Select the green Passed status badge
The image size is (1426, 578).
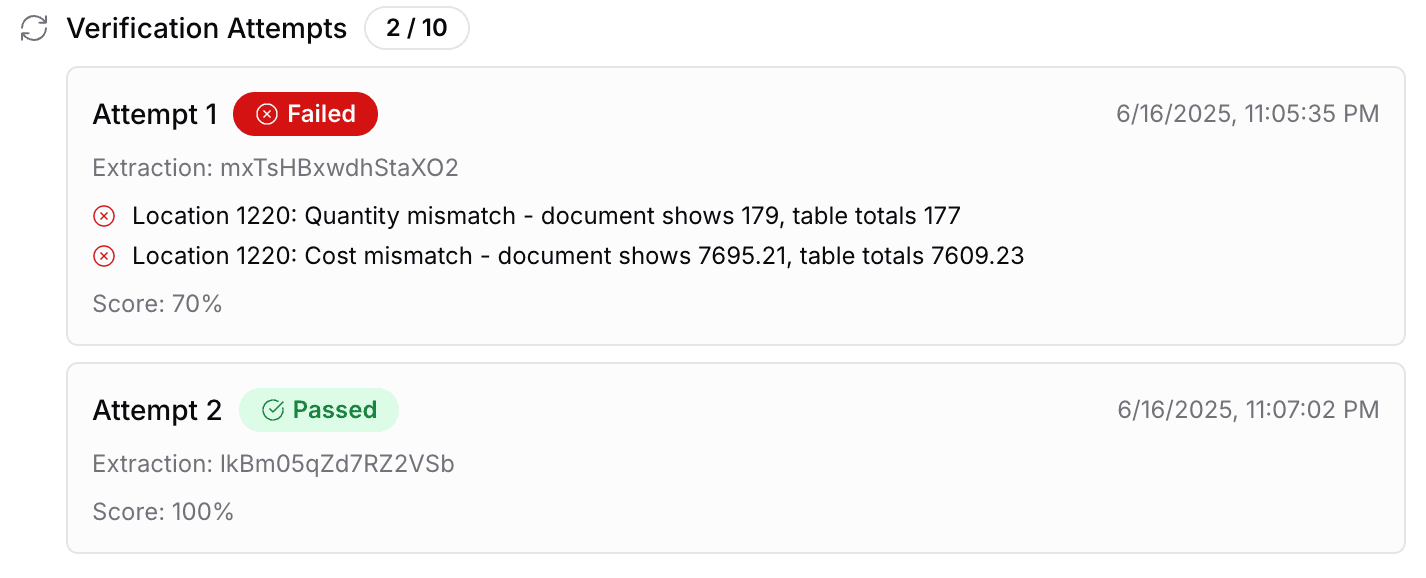tap(319, 410)
